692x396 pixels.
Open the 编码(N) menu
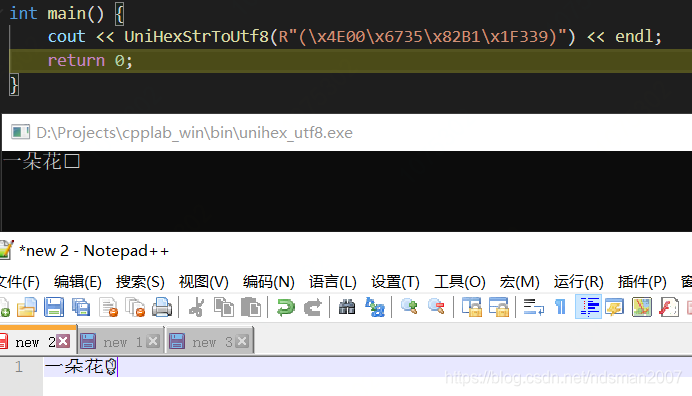268,282
